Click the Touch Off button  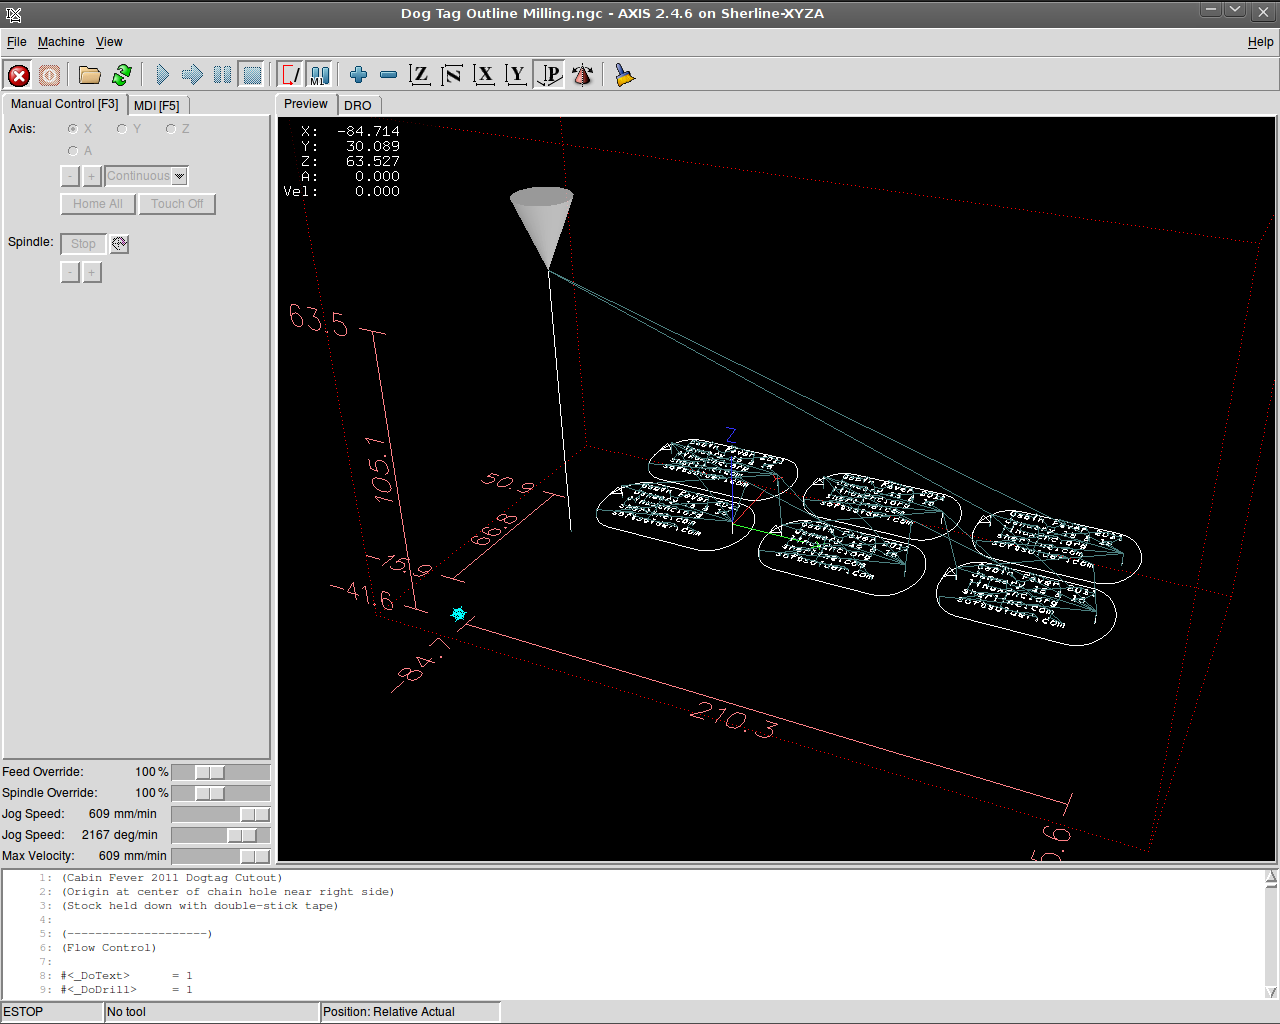(177, 204)
